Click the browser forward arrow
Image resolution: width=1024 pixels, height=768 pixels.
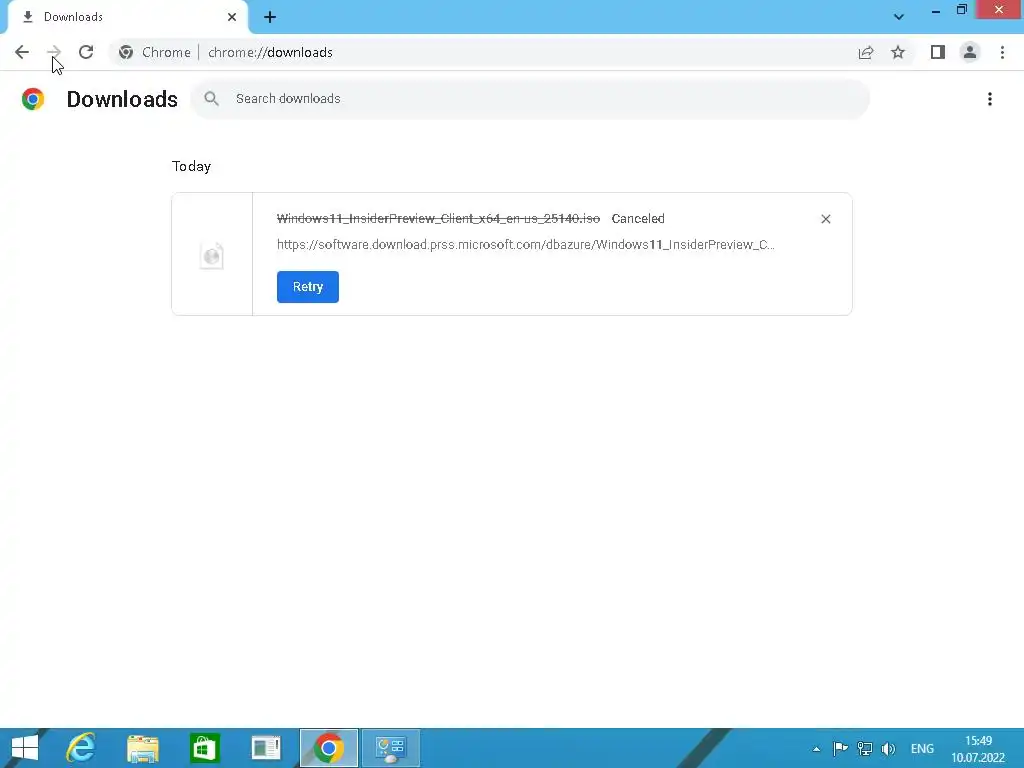[54, 52]
